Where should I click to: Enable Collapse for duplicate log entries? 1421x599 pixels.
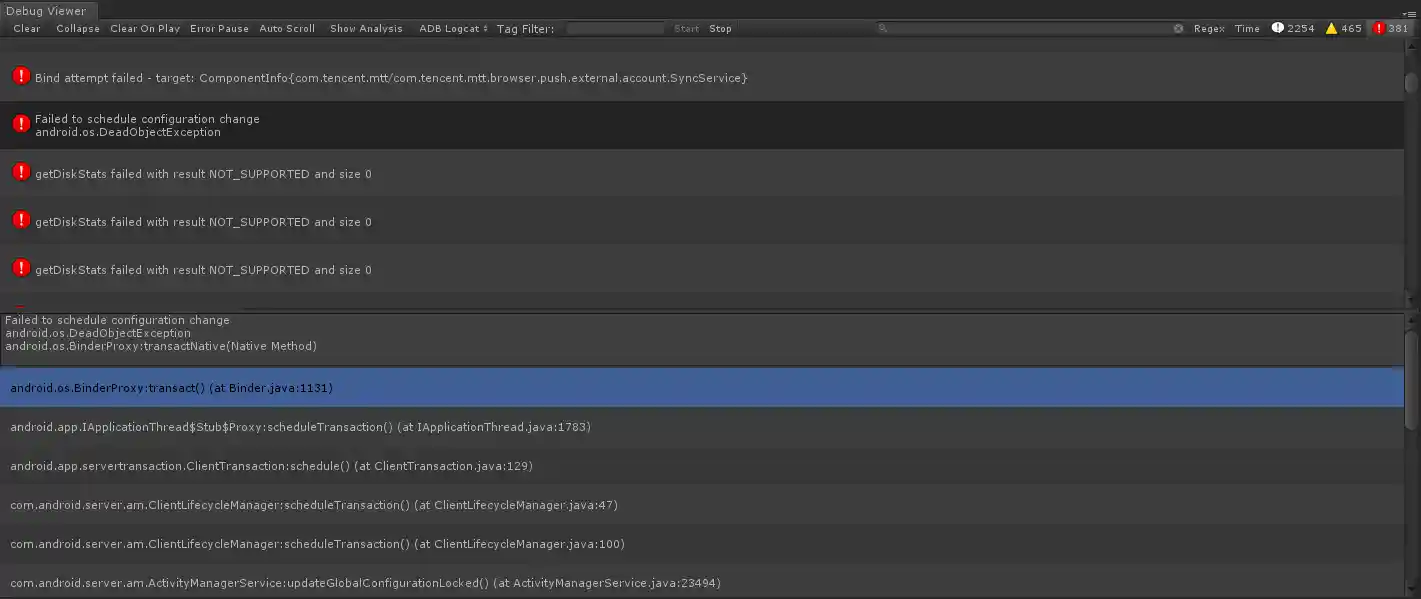77,28
